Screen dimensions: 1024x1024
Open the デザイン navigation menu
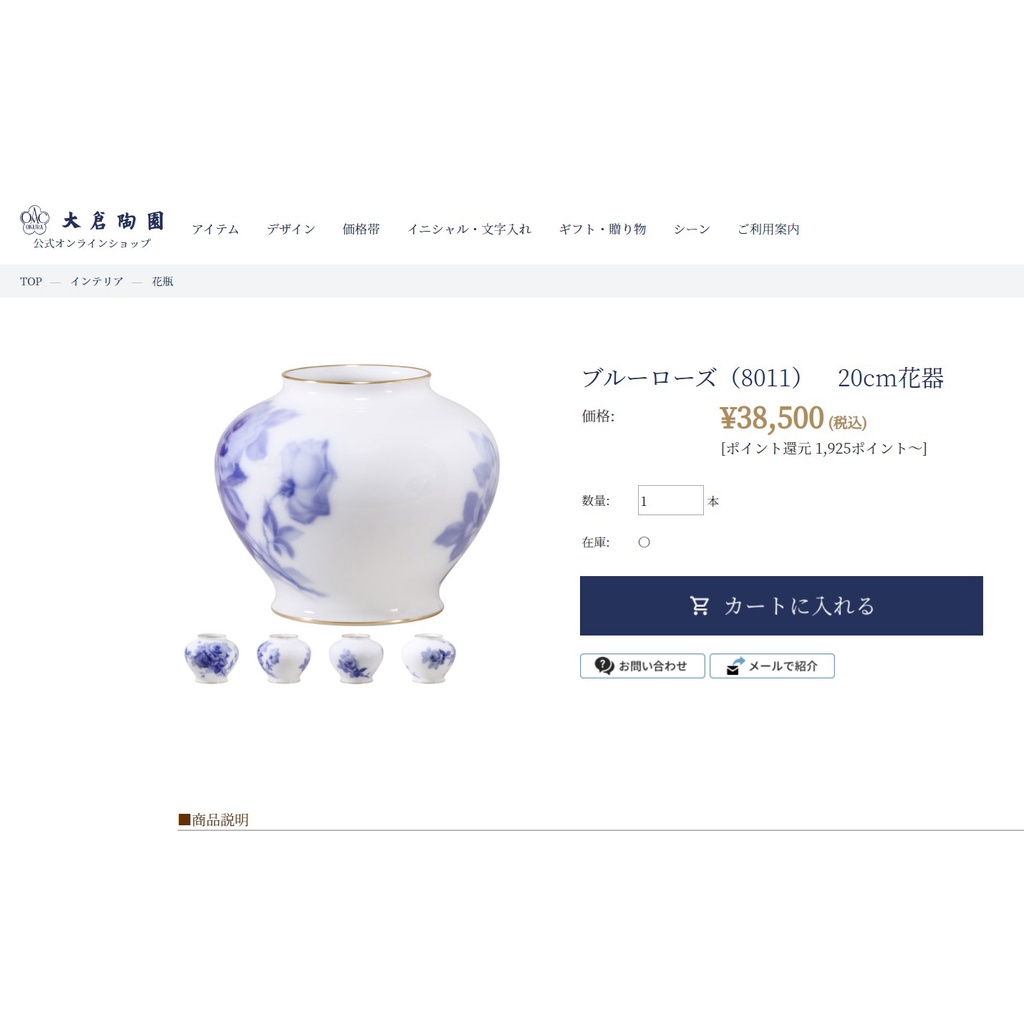pyautogui.click(x=291, y=229)
